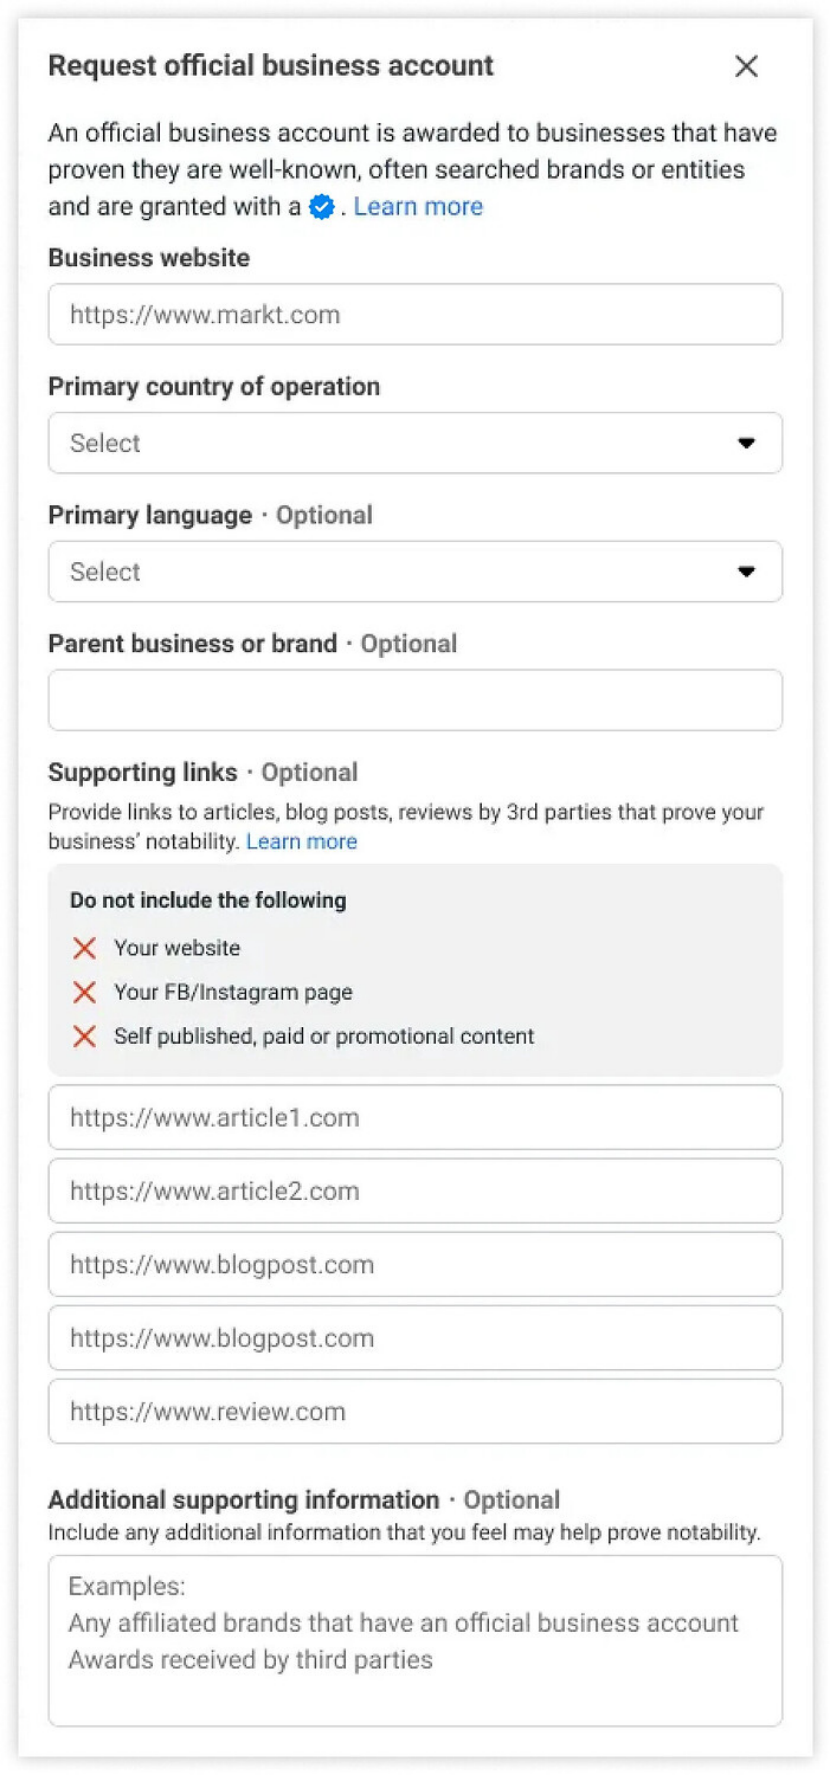Open Learn more link under Supporting links
Image resolution: width=830 pixels, height=1776 pixels.
click(301, 842)
